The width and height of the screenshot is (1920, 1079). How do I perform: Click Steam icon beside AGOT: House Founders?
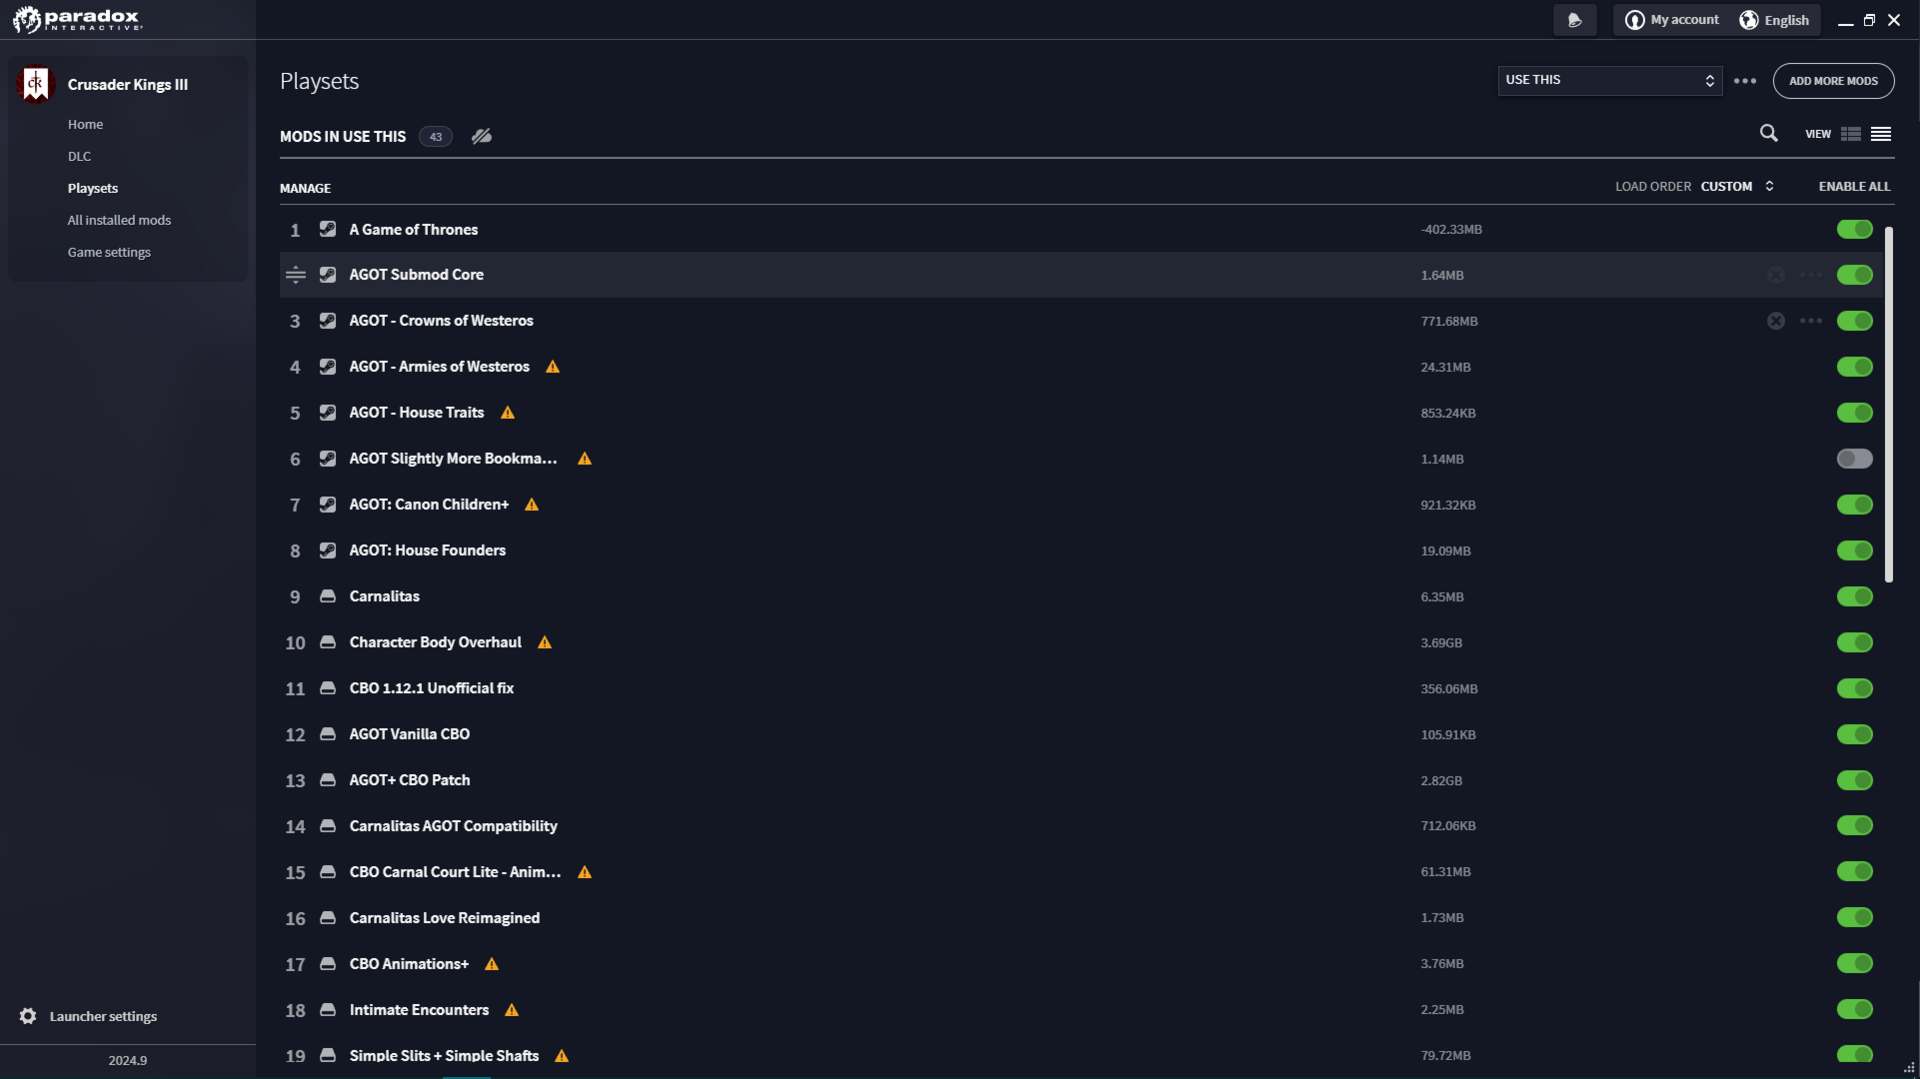327,550
